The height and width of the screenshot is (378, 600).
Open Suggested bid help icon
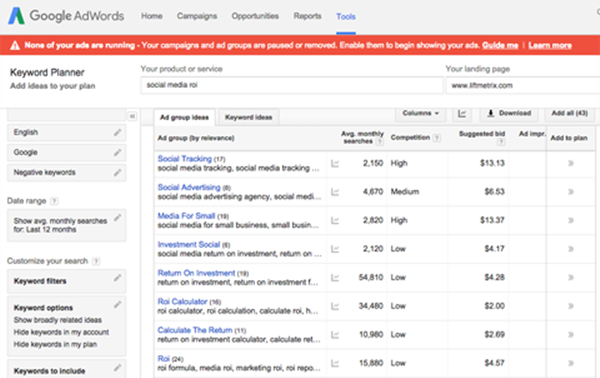pyautogui.click(x=501, y=142)
